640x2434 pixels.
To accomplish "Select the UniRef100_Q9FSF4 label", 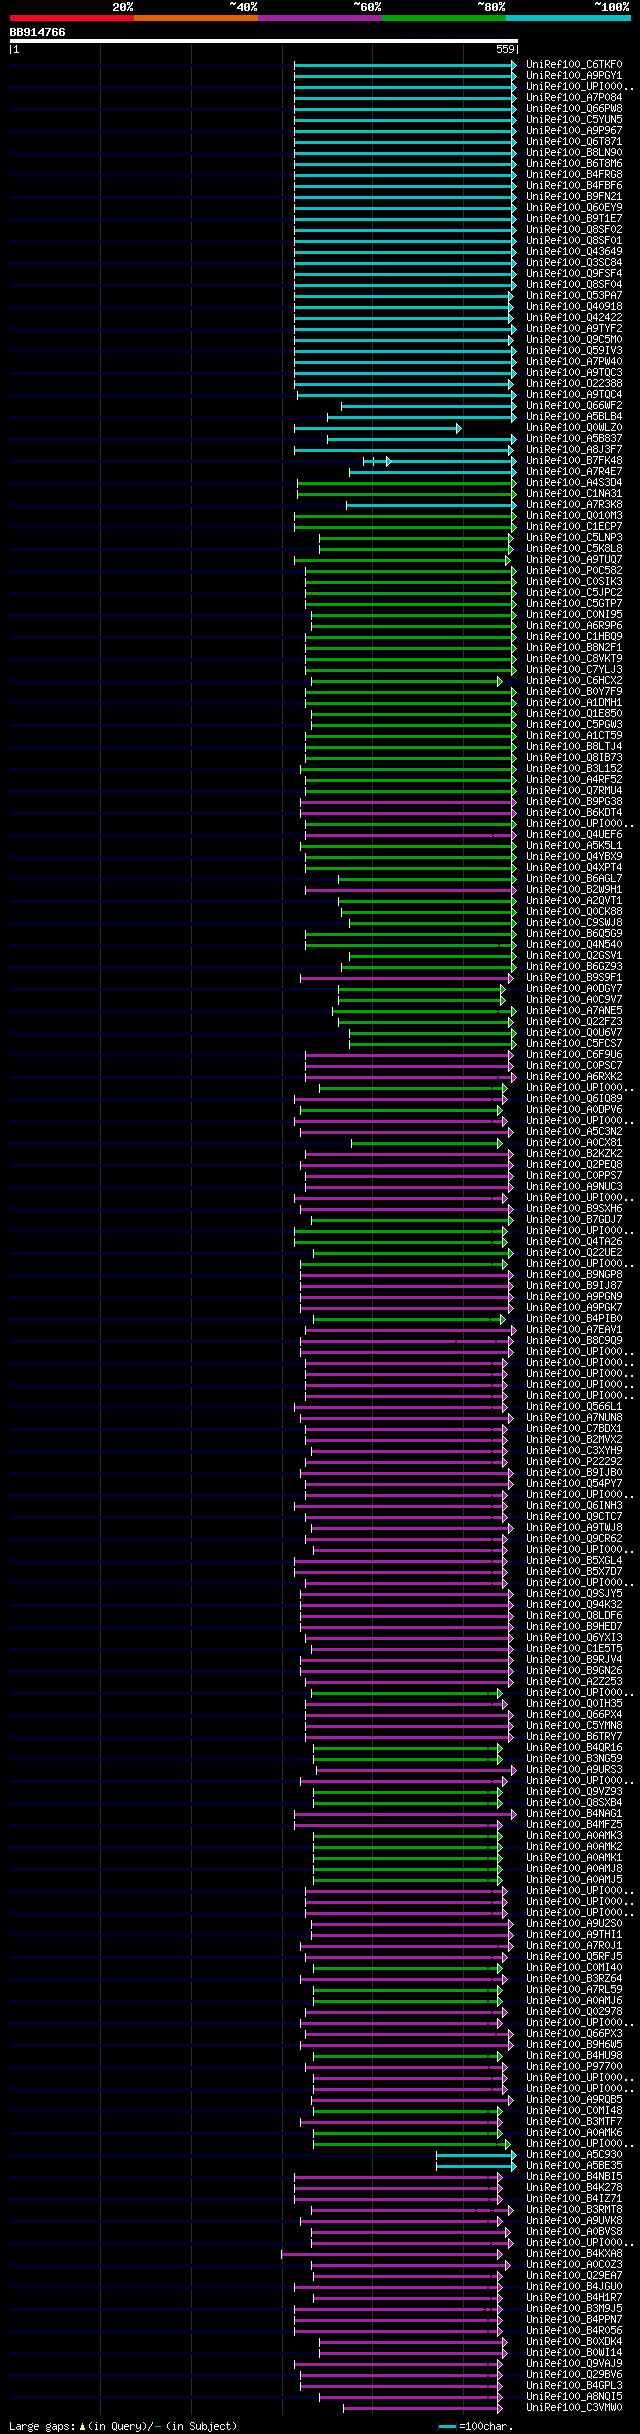I will click(x=574, y=274).
